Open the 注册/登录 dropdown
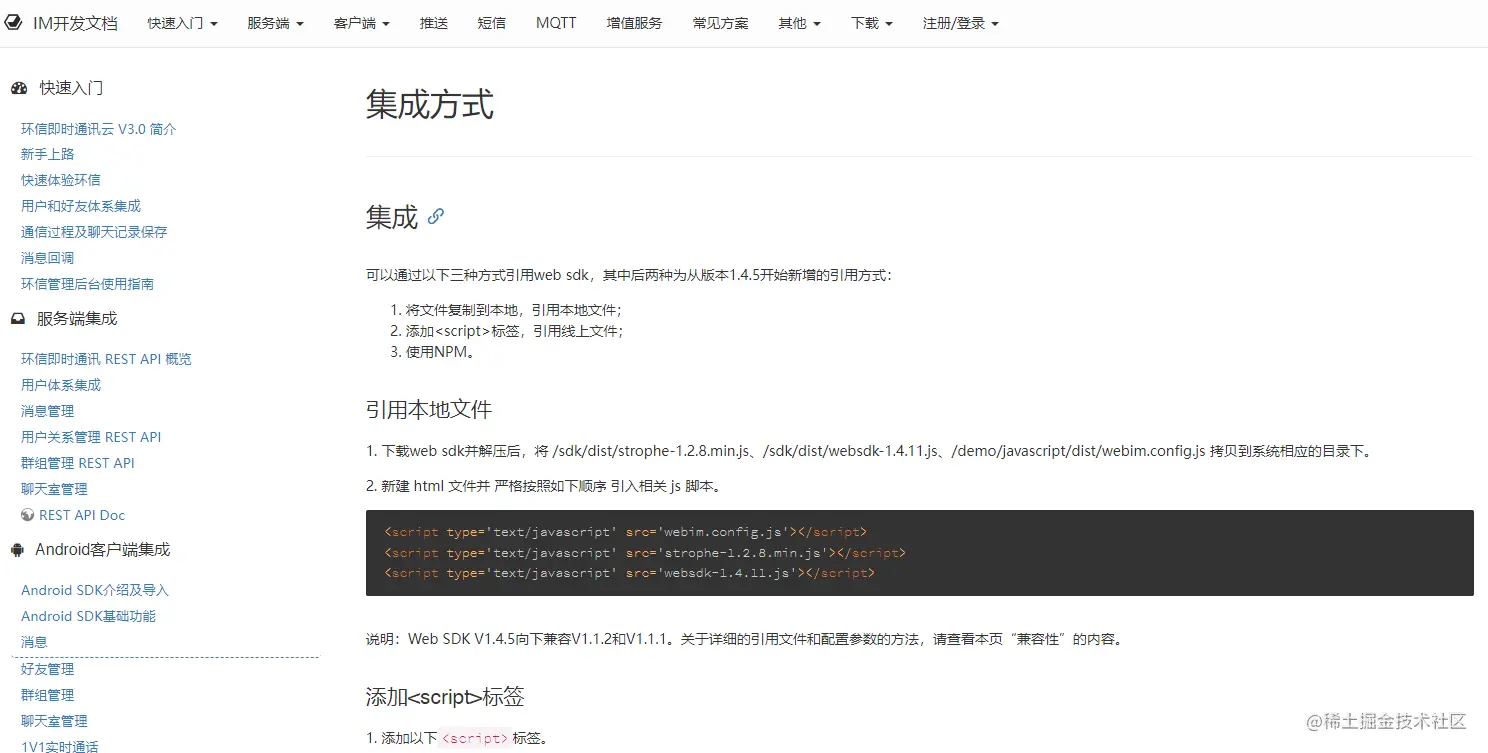 [x=961, y=23]
